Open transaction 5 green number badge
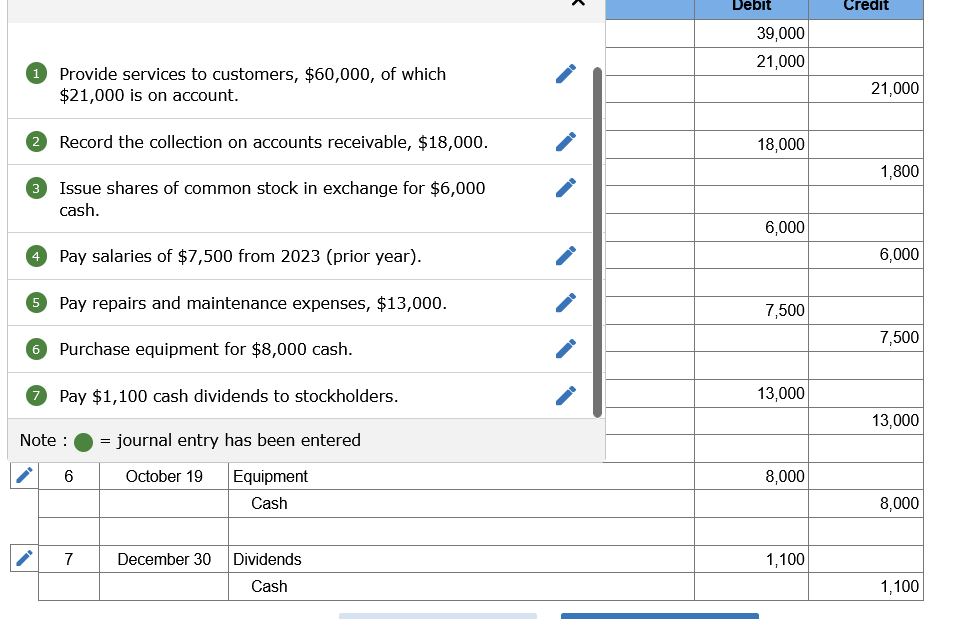Screen dimensions: 976x619 36,303
